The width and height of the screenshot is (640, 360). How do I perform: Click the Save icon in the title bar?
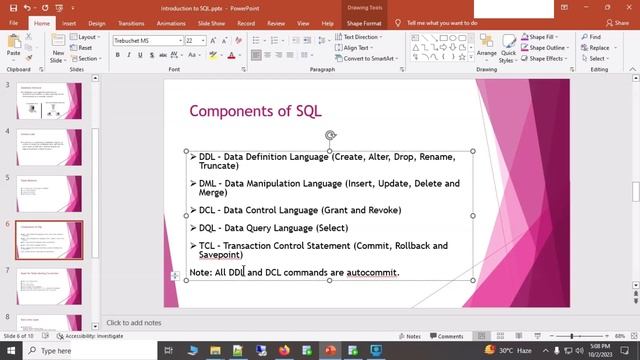[13, 8]
